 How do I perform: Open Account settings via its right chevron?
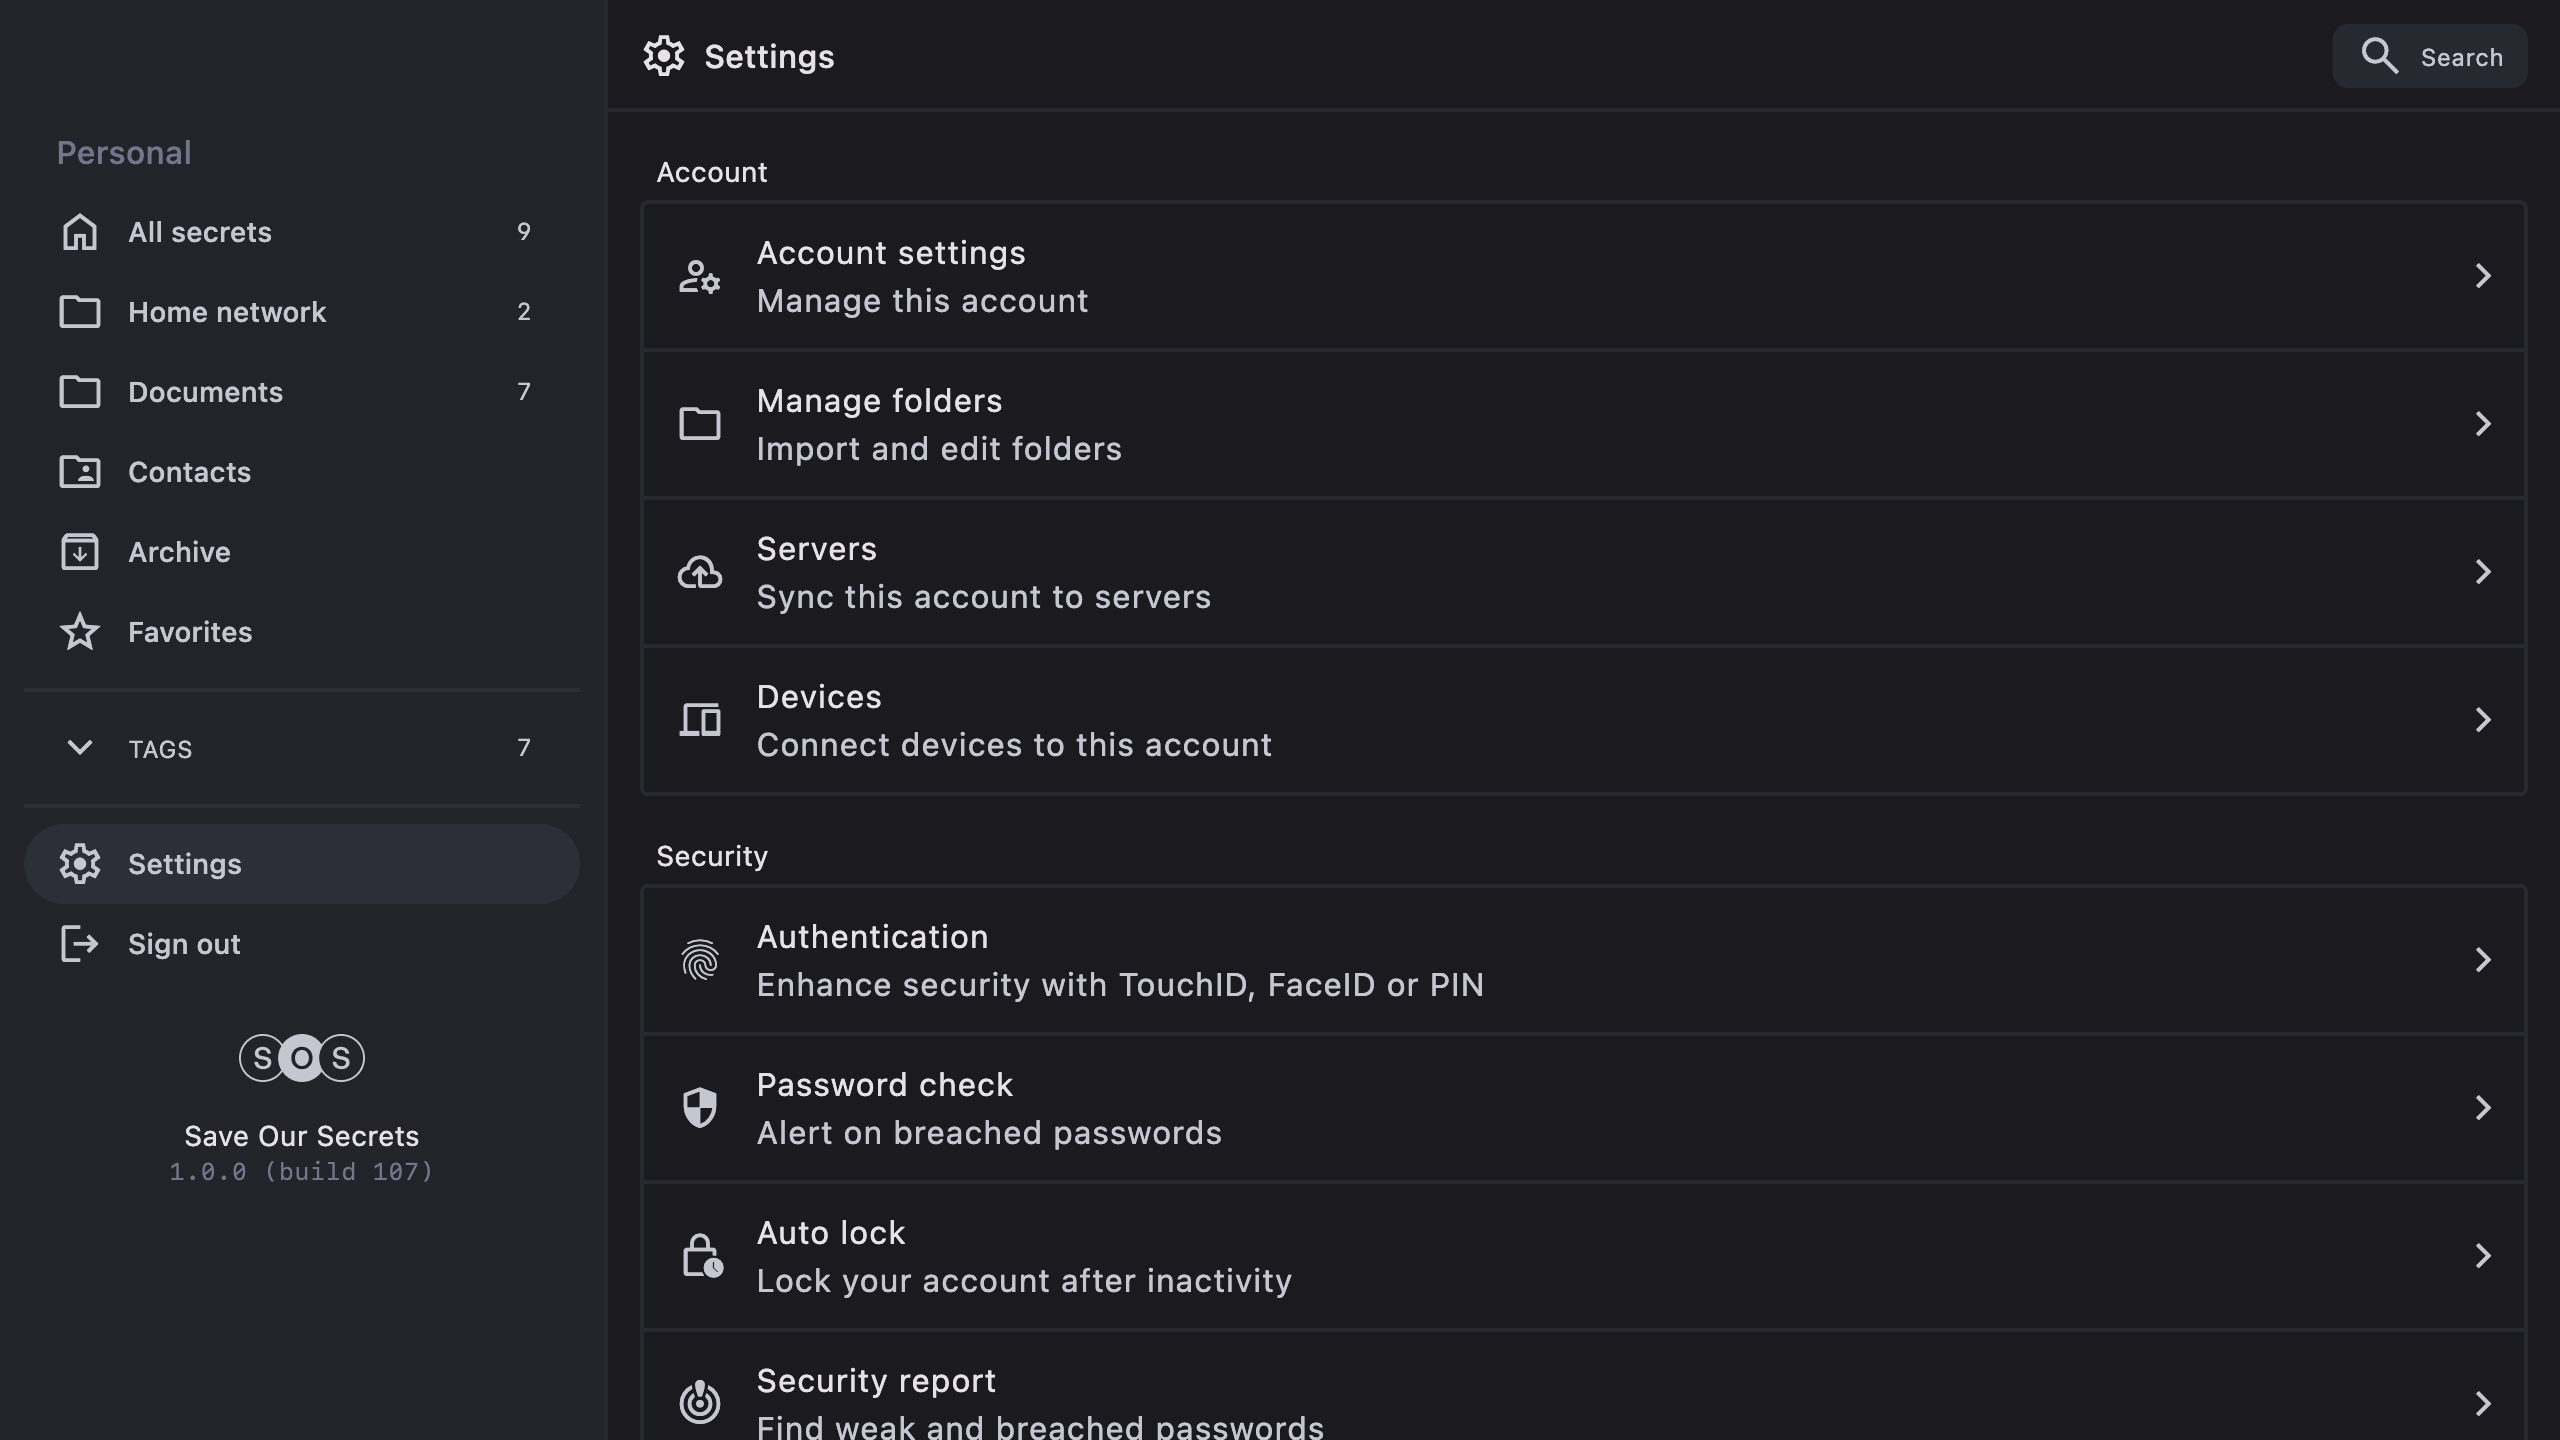click(x=2482, y=276)
